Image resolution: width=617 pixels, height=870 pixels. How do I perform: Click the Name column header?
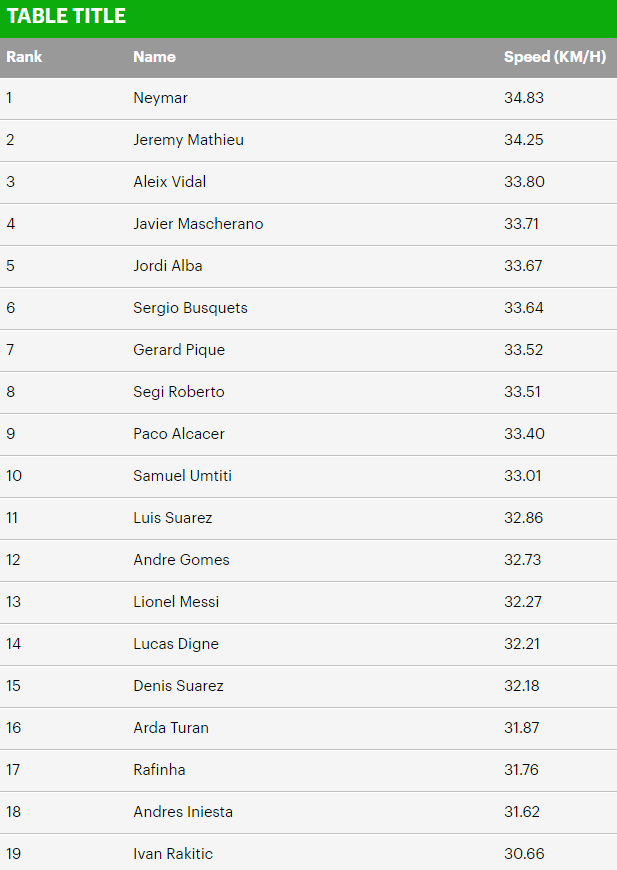154,57
